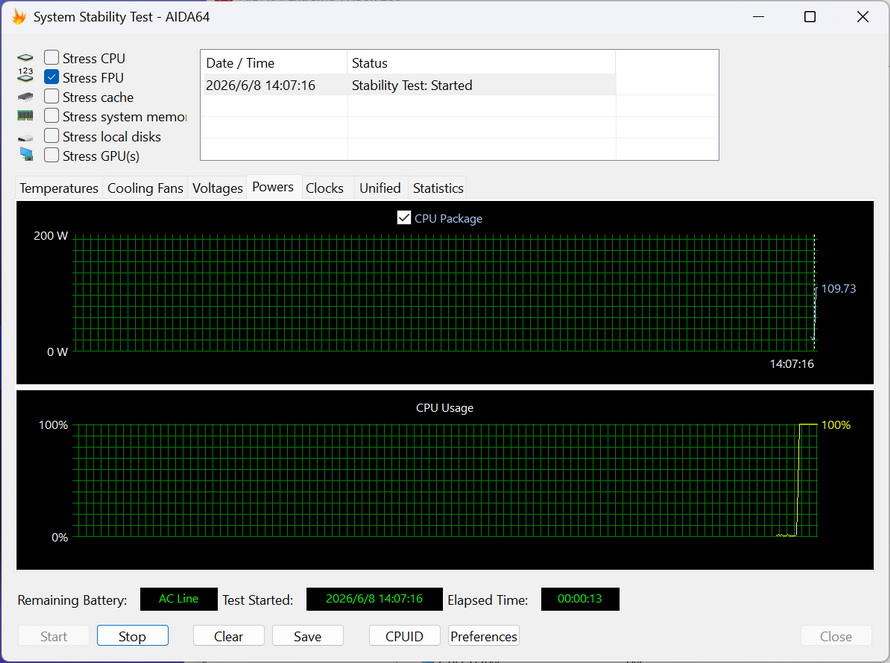Switch to the Unified tab
The height and width of the screenshot is (663, 890).
click(x=380, y=188)
